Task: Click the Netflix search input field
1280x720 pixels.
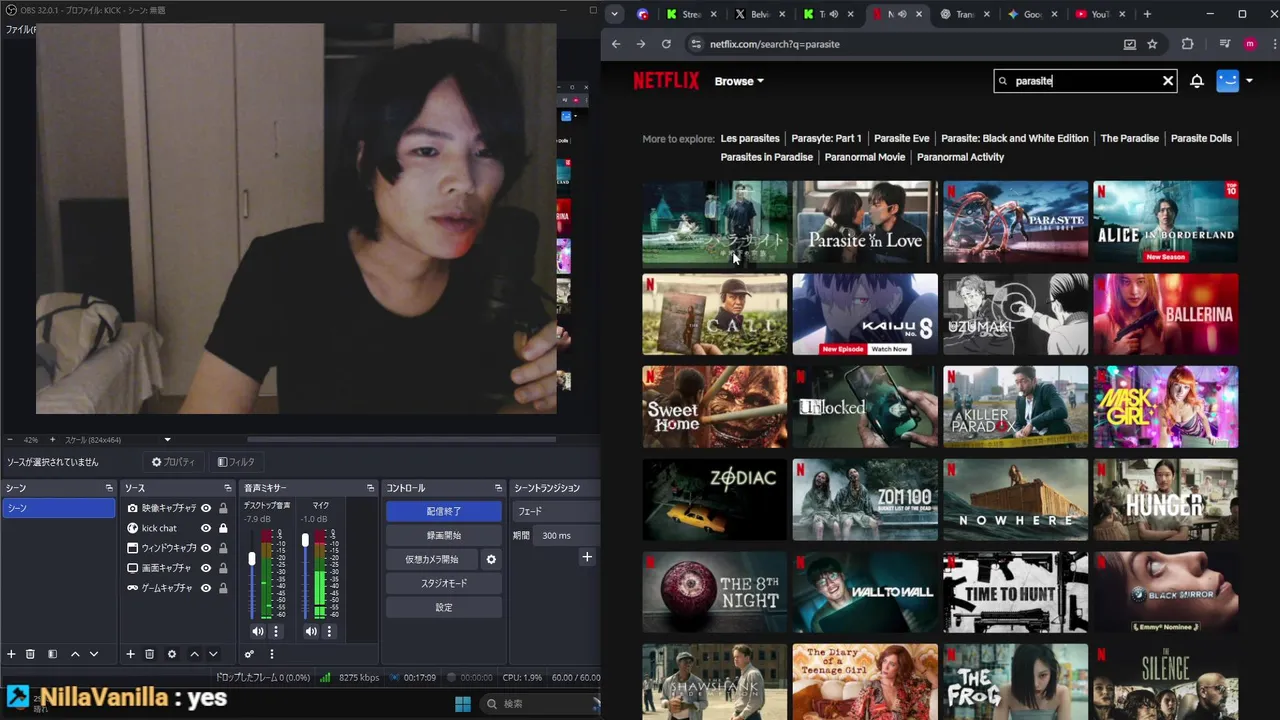Action: pyautogui.click(x=1085, y=81)
